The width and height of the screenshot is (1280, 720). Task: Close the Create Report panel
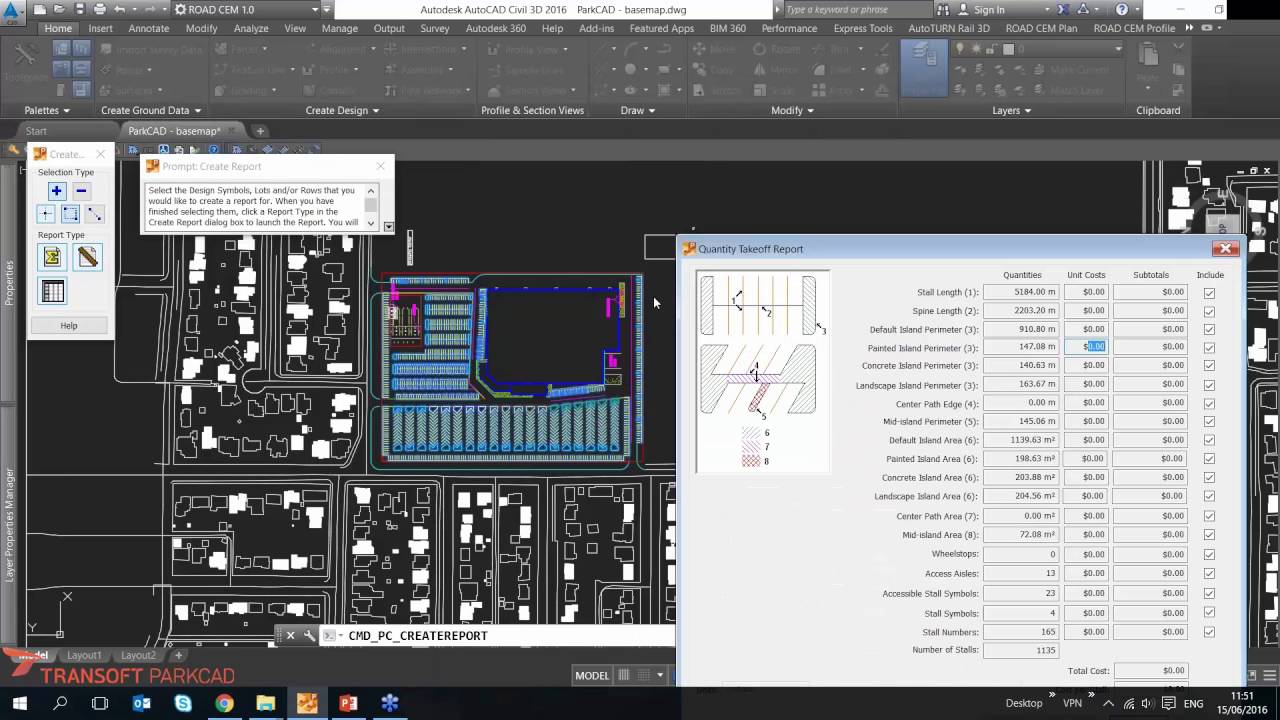click(x=100, y=154)
